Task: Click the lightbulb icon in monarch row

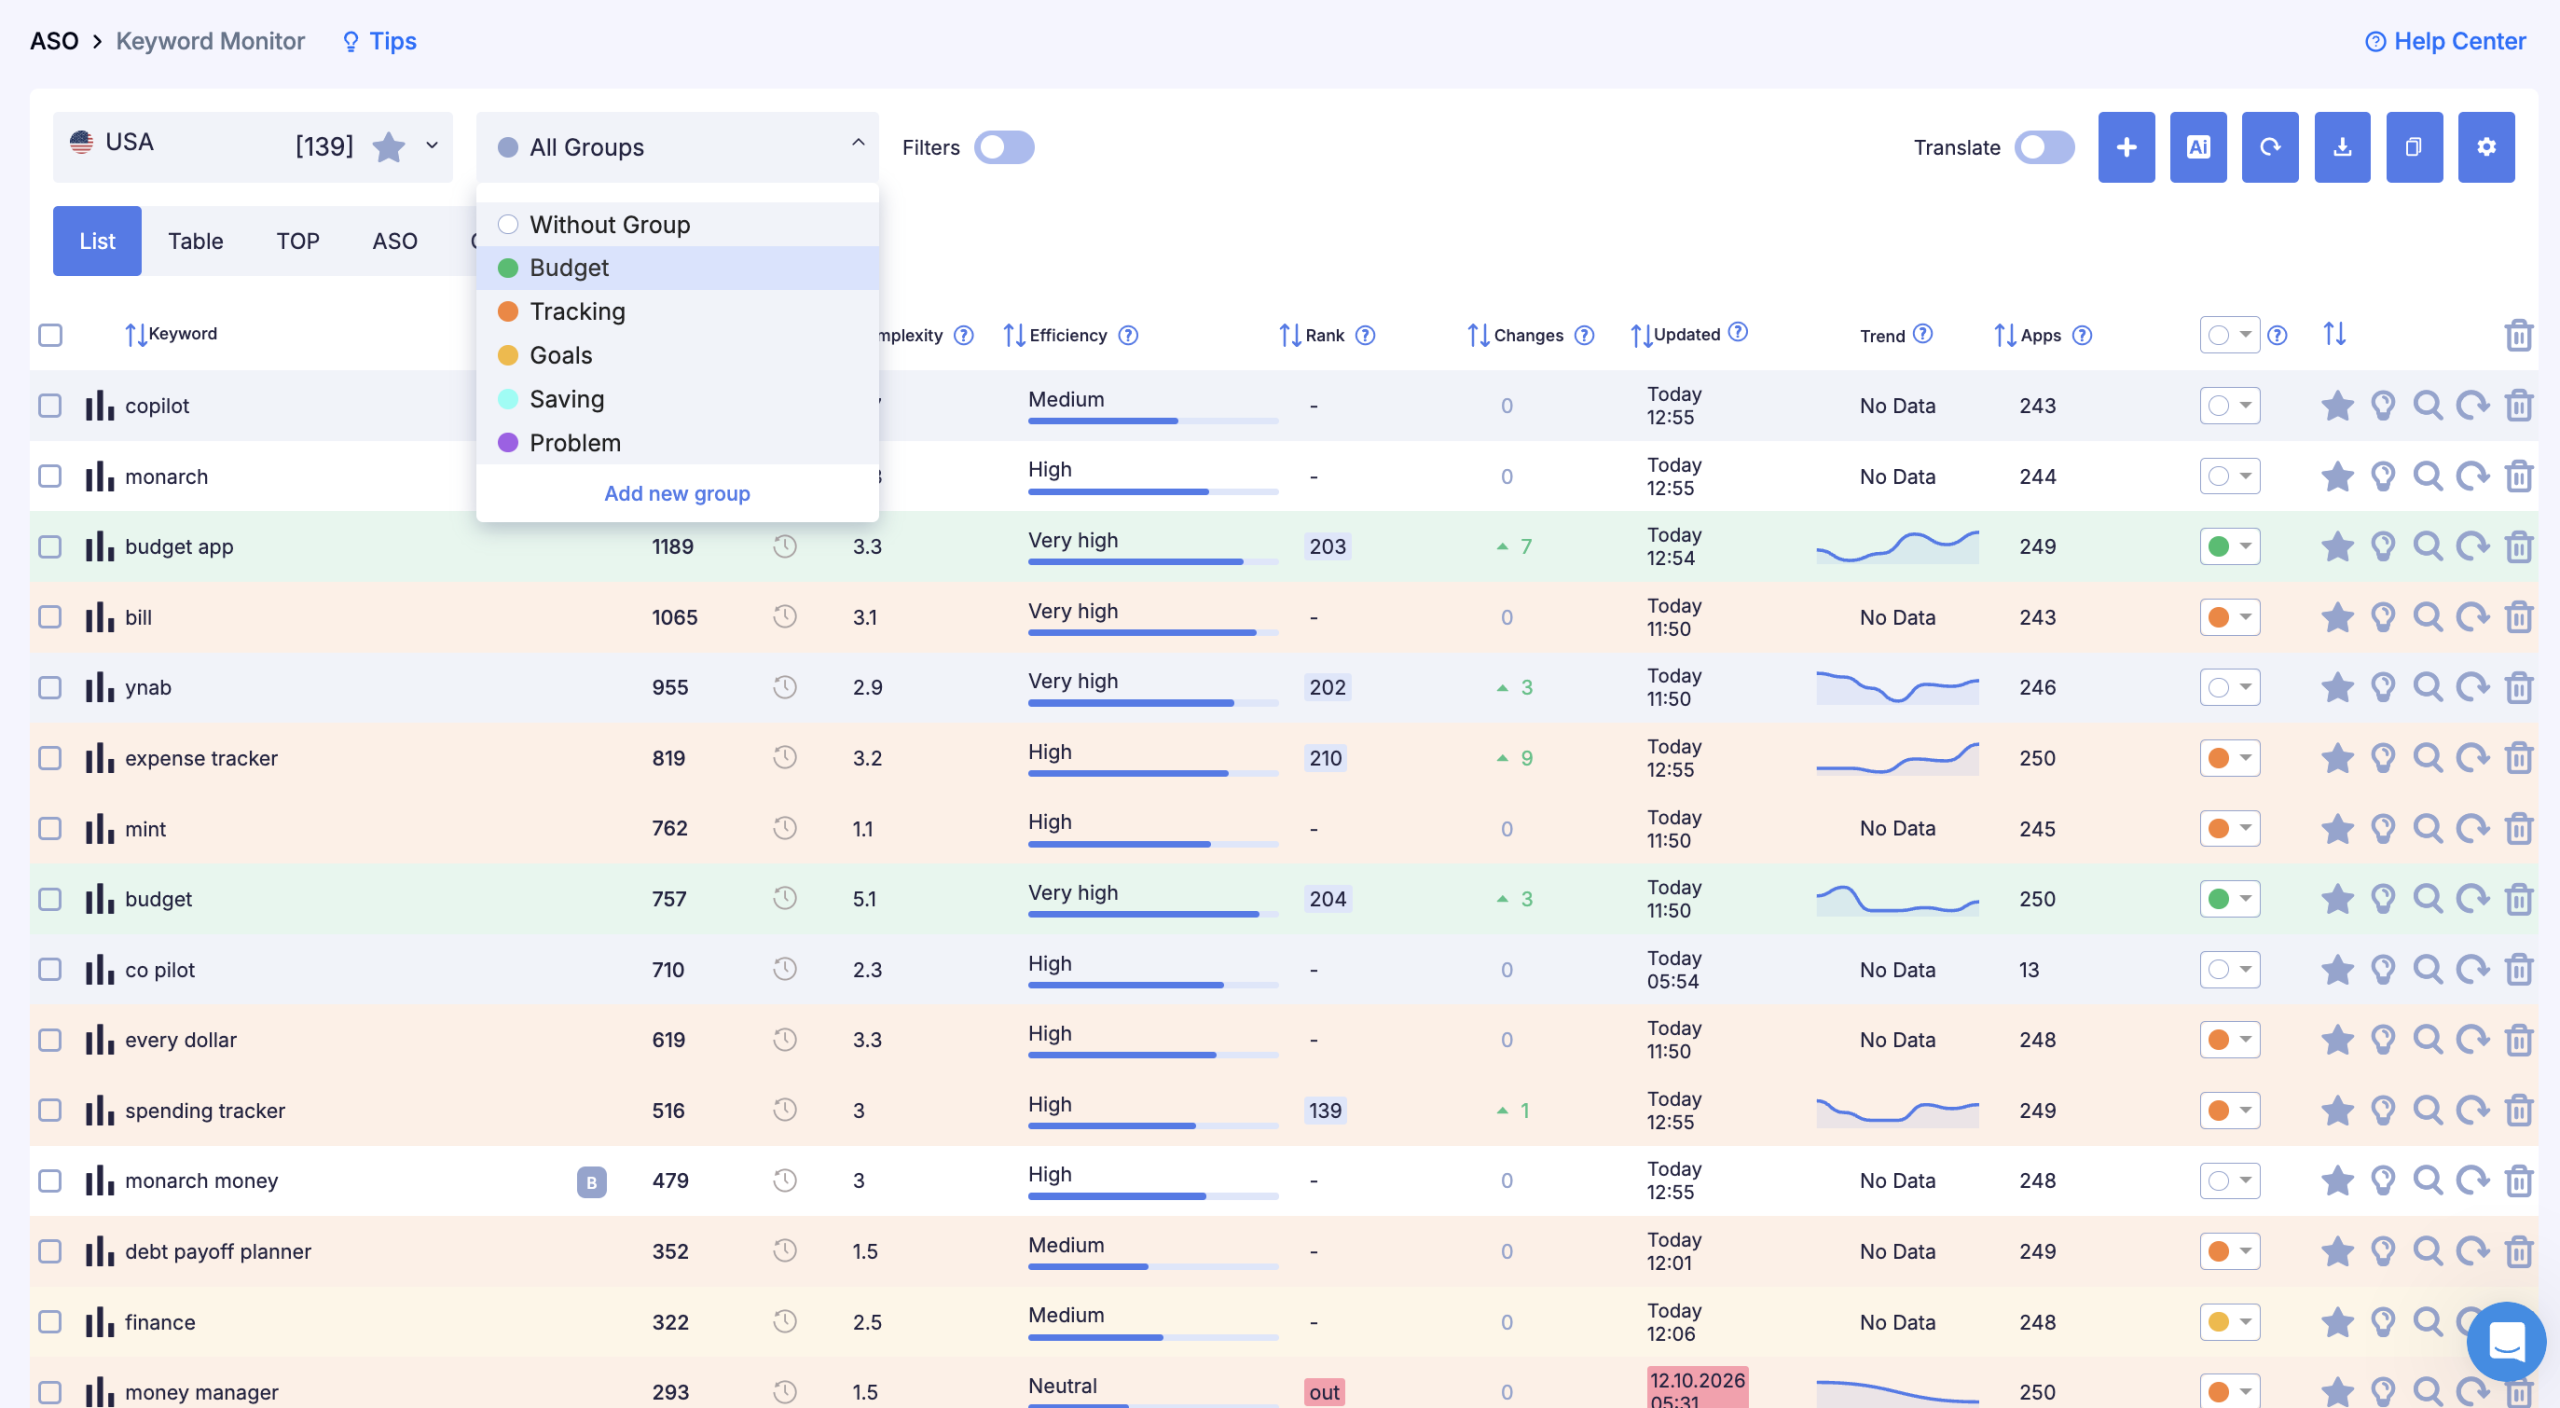Action: click(2383, 477)
